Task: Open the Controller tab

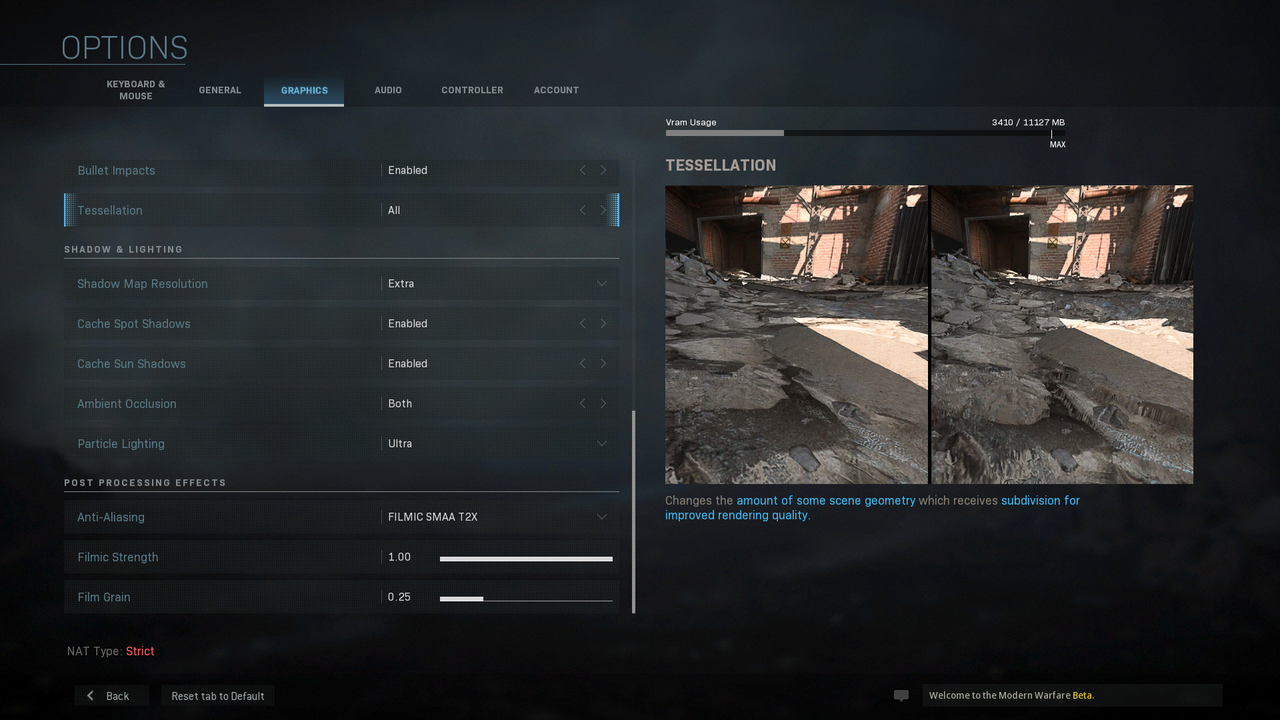Action: [472, 90]
